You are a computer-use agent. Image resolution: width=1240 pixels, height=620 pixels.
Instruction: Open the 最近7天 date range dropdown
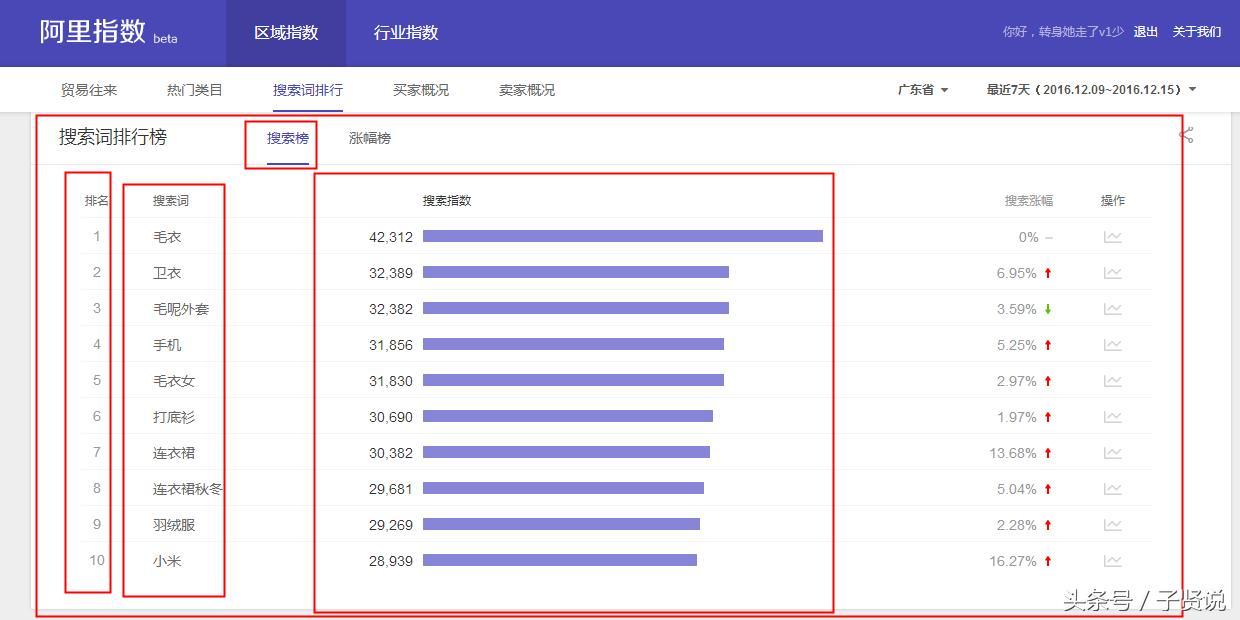point(1091,90)
